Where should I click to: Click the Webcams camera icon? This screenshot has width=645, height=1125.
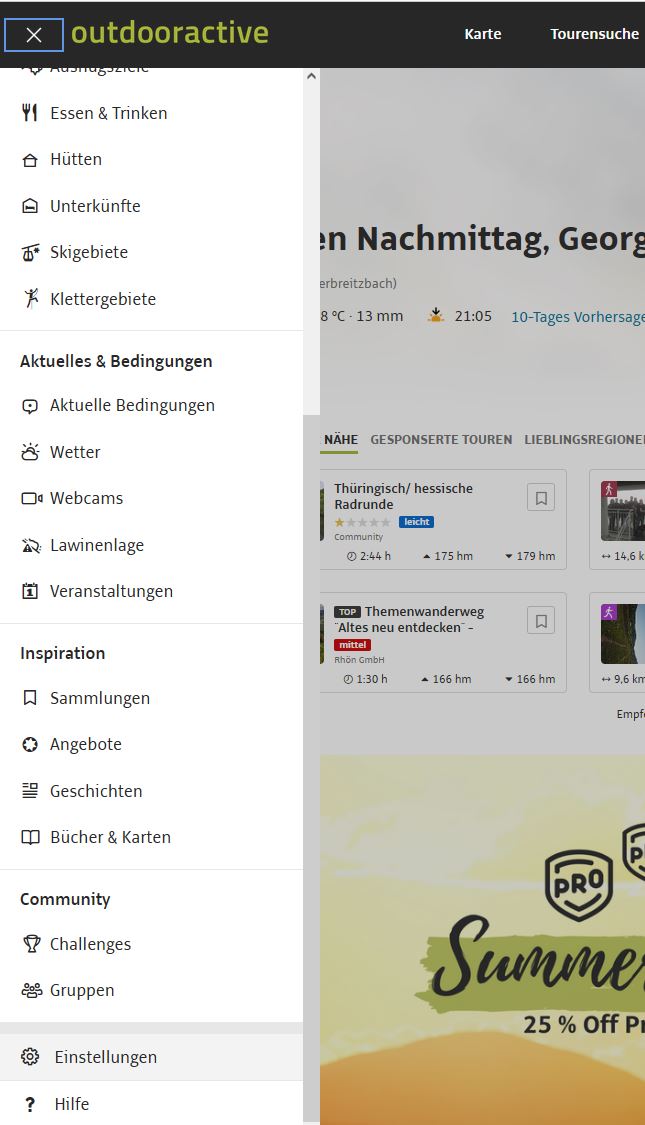pyautogui.click(x=31, y=498)
